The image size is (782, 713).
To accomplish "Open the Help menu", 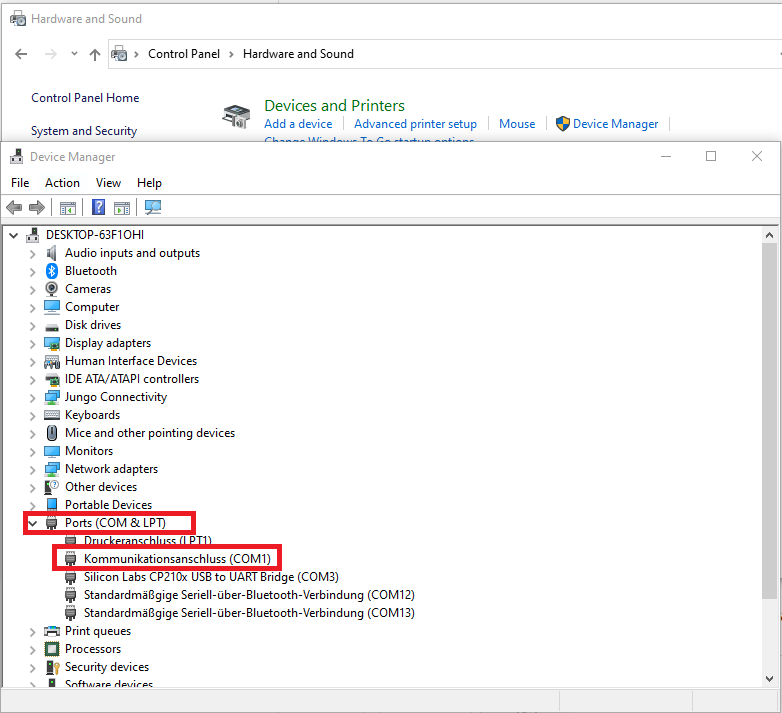I will point(149,183).
